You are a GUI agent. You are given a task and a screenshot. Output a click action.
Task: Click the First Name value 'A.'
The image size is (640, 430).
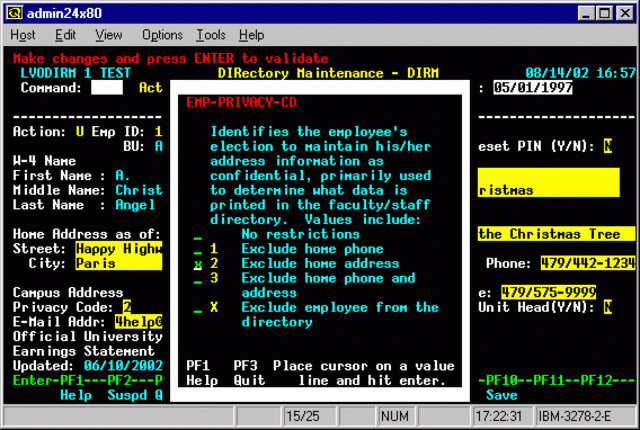[x=123, y=175]
